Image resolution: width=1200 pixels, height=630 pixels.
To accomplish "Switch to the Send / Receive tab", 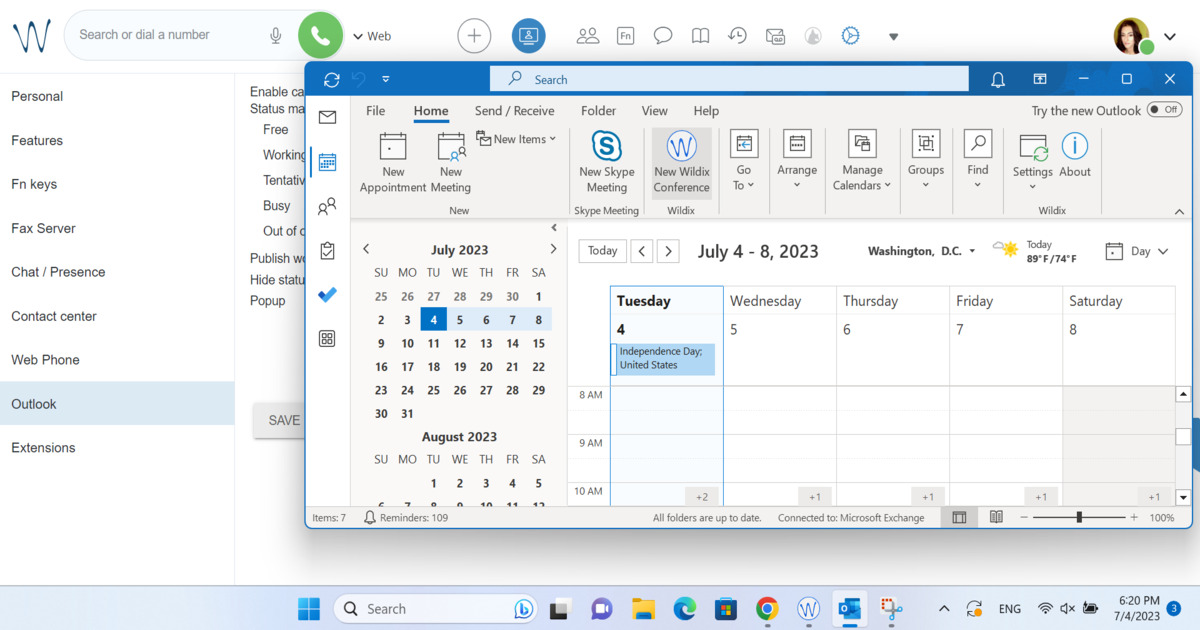I will tap(514, 111).
